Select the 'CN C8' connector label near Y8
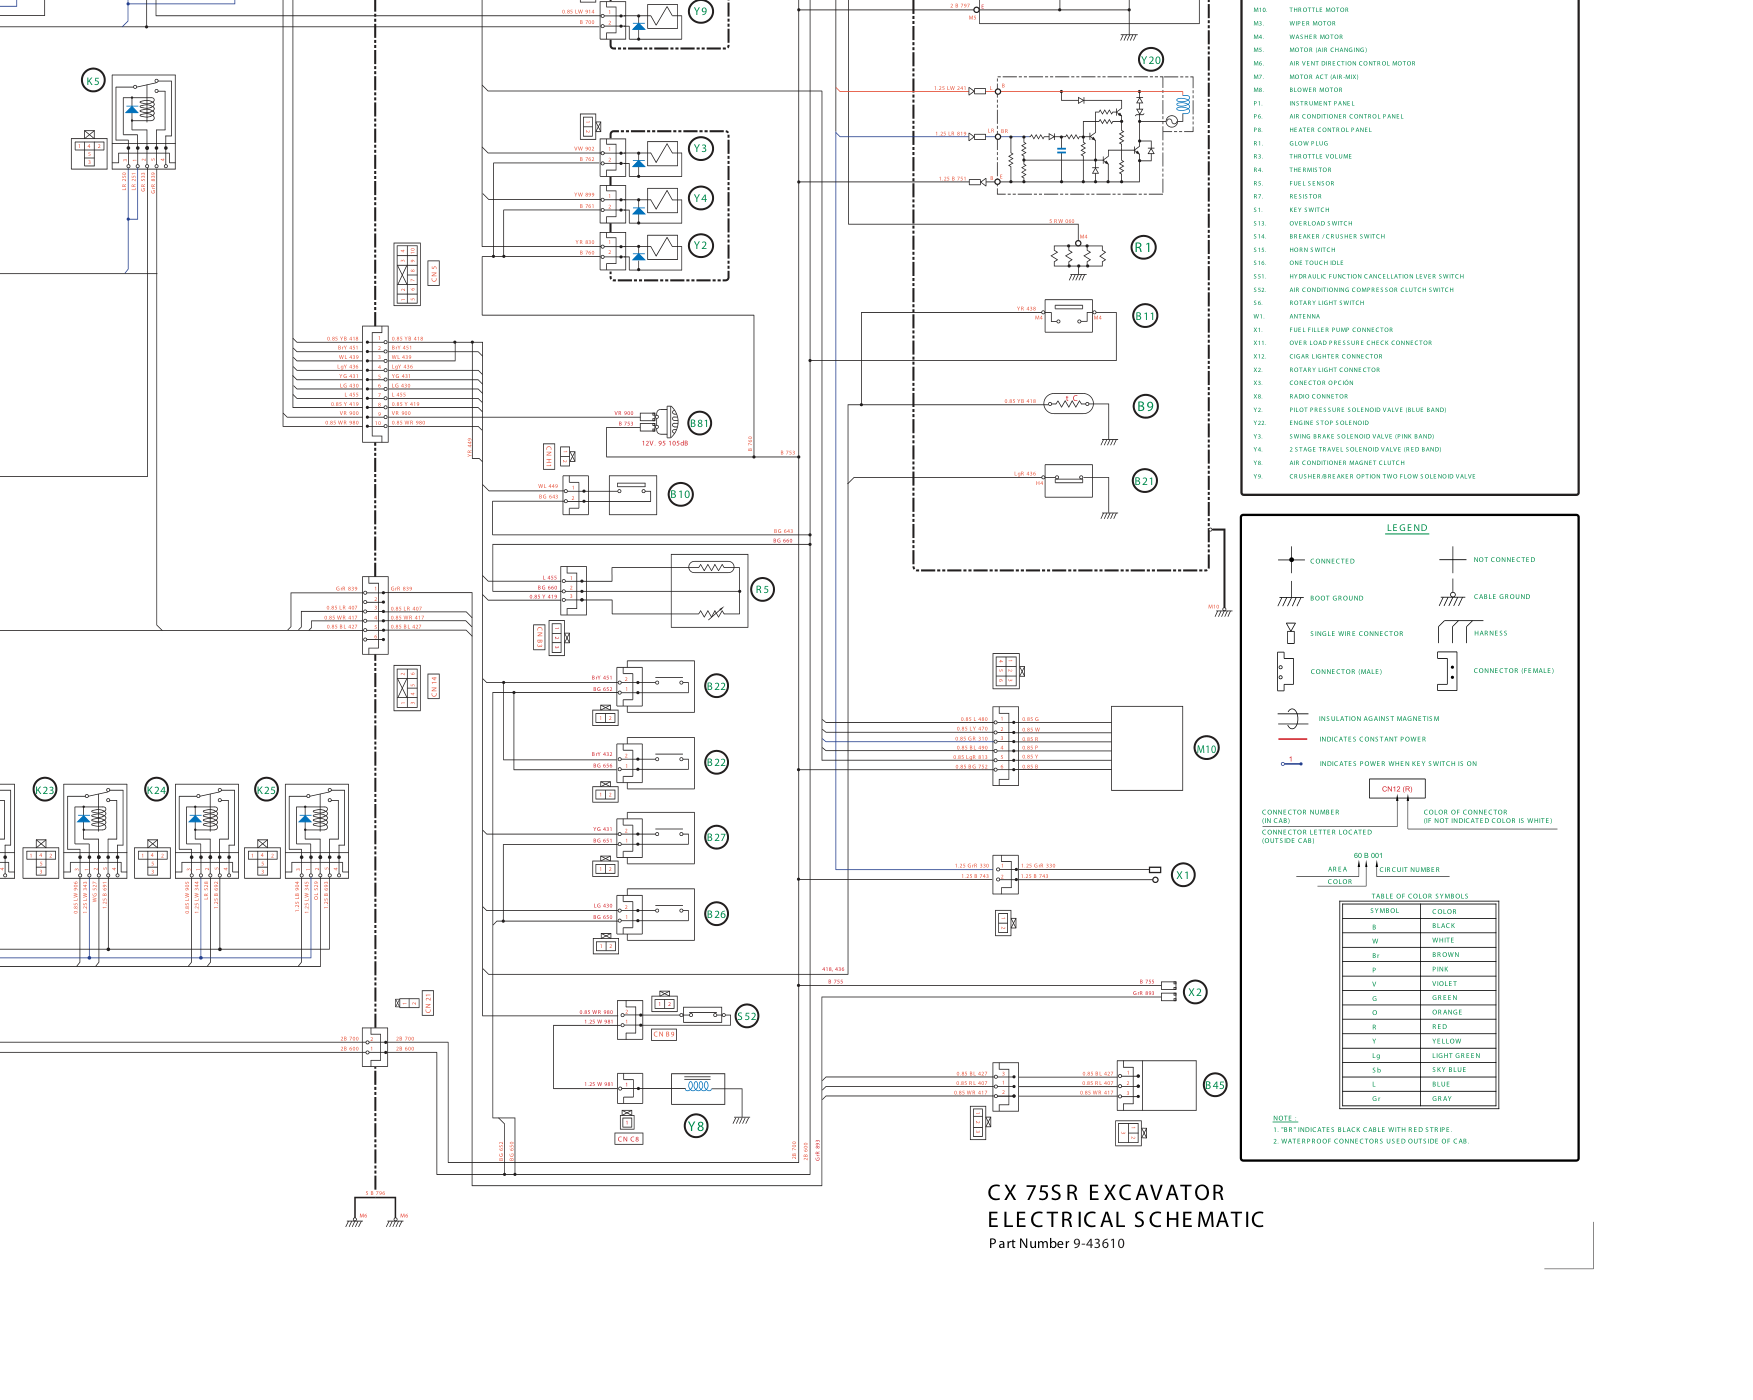 click(x=629, y=1139)
